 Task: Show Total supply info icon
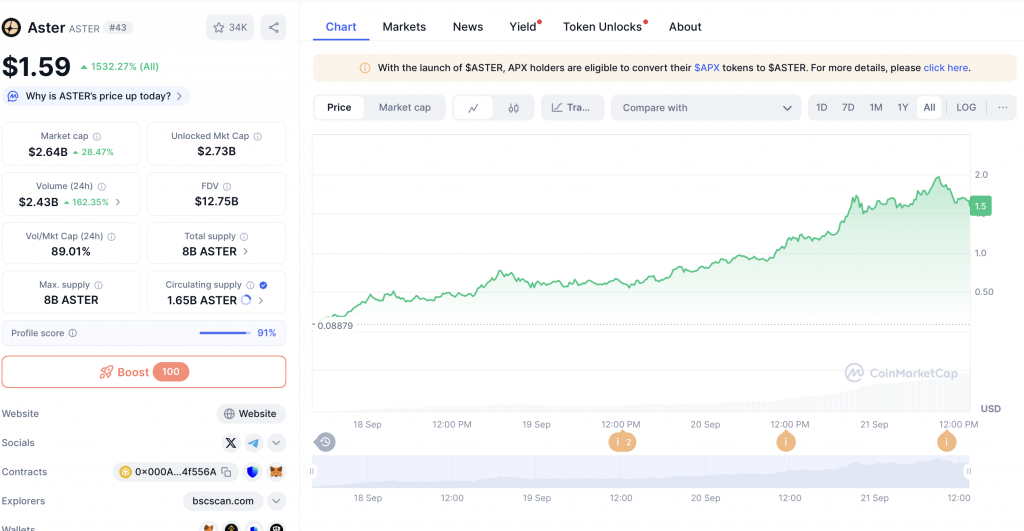pyautogui.click(x=244, y=236)
